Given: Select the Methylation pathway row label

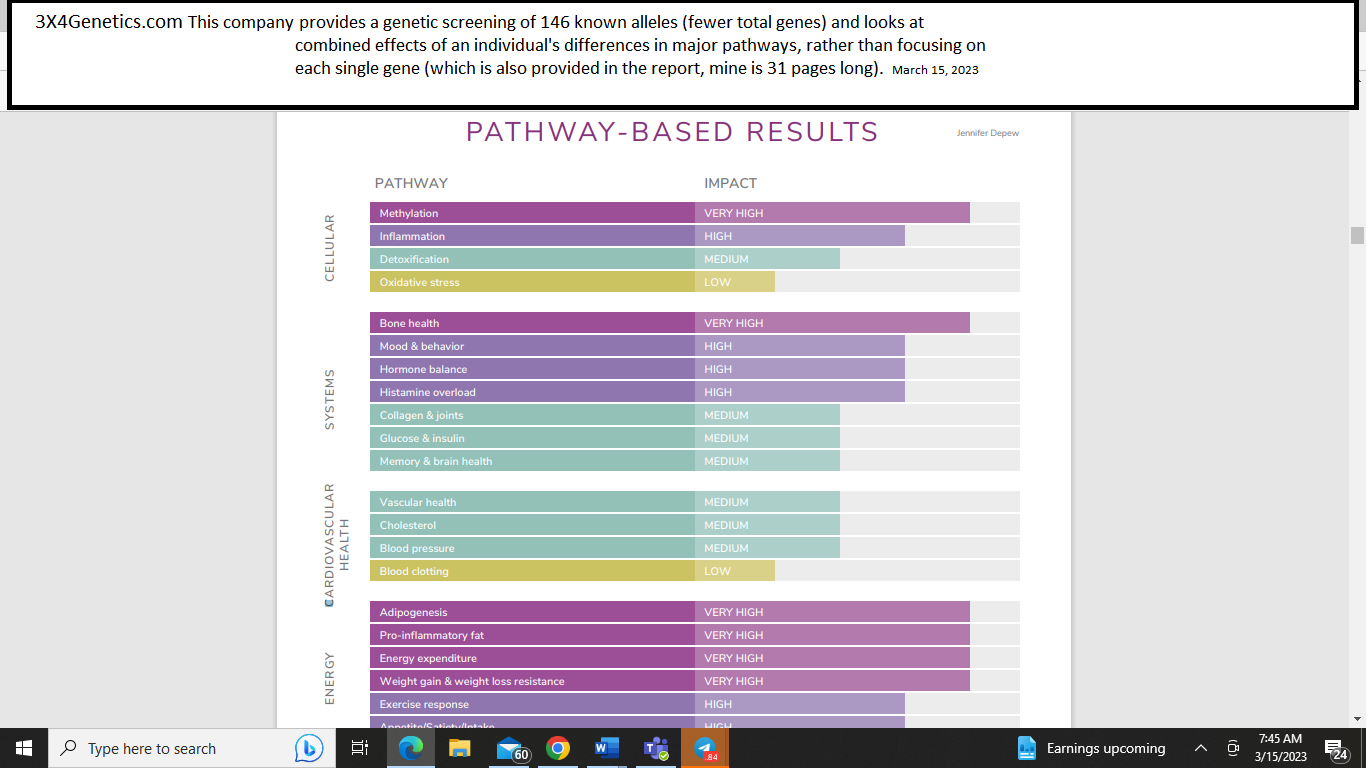Looking at the screenshot, I should click(x=408, y=213).
